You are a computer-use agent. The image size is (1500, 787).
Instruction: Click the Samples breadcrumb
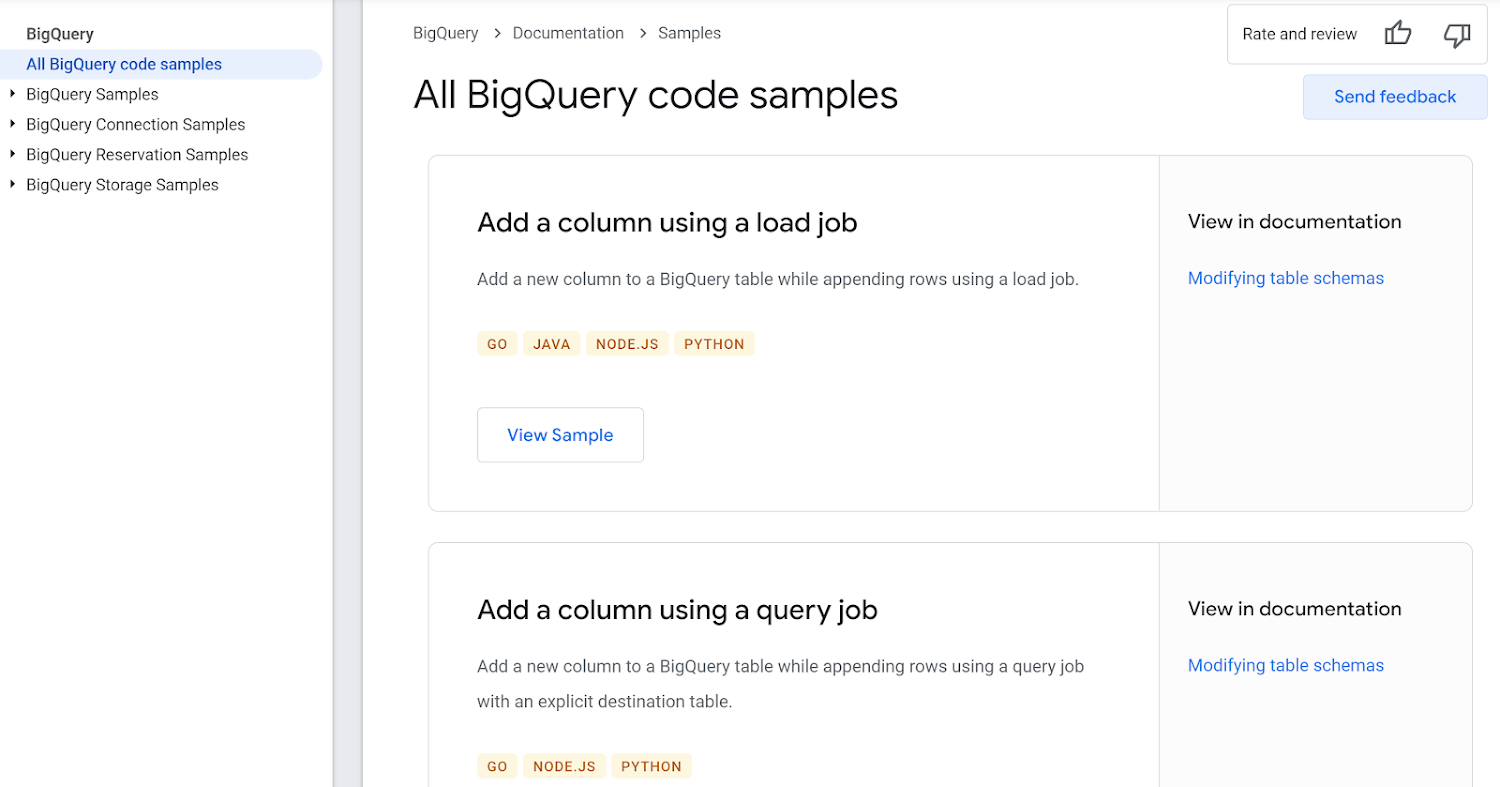[x=689, y=33]
